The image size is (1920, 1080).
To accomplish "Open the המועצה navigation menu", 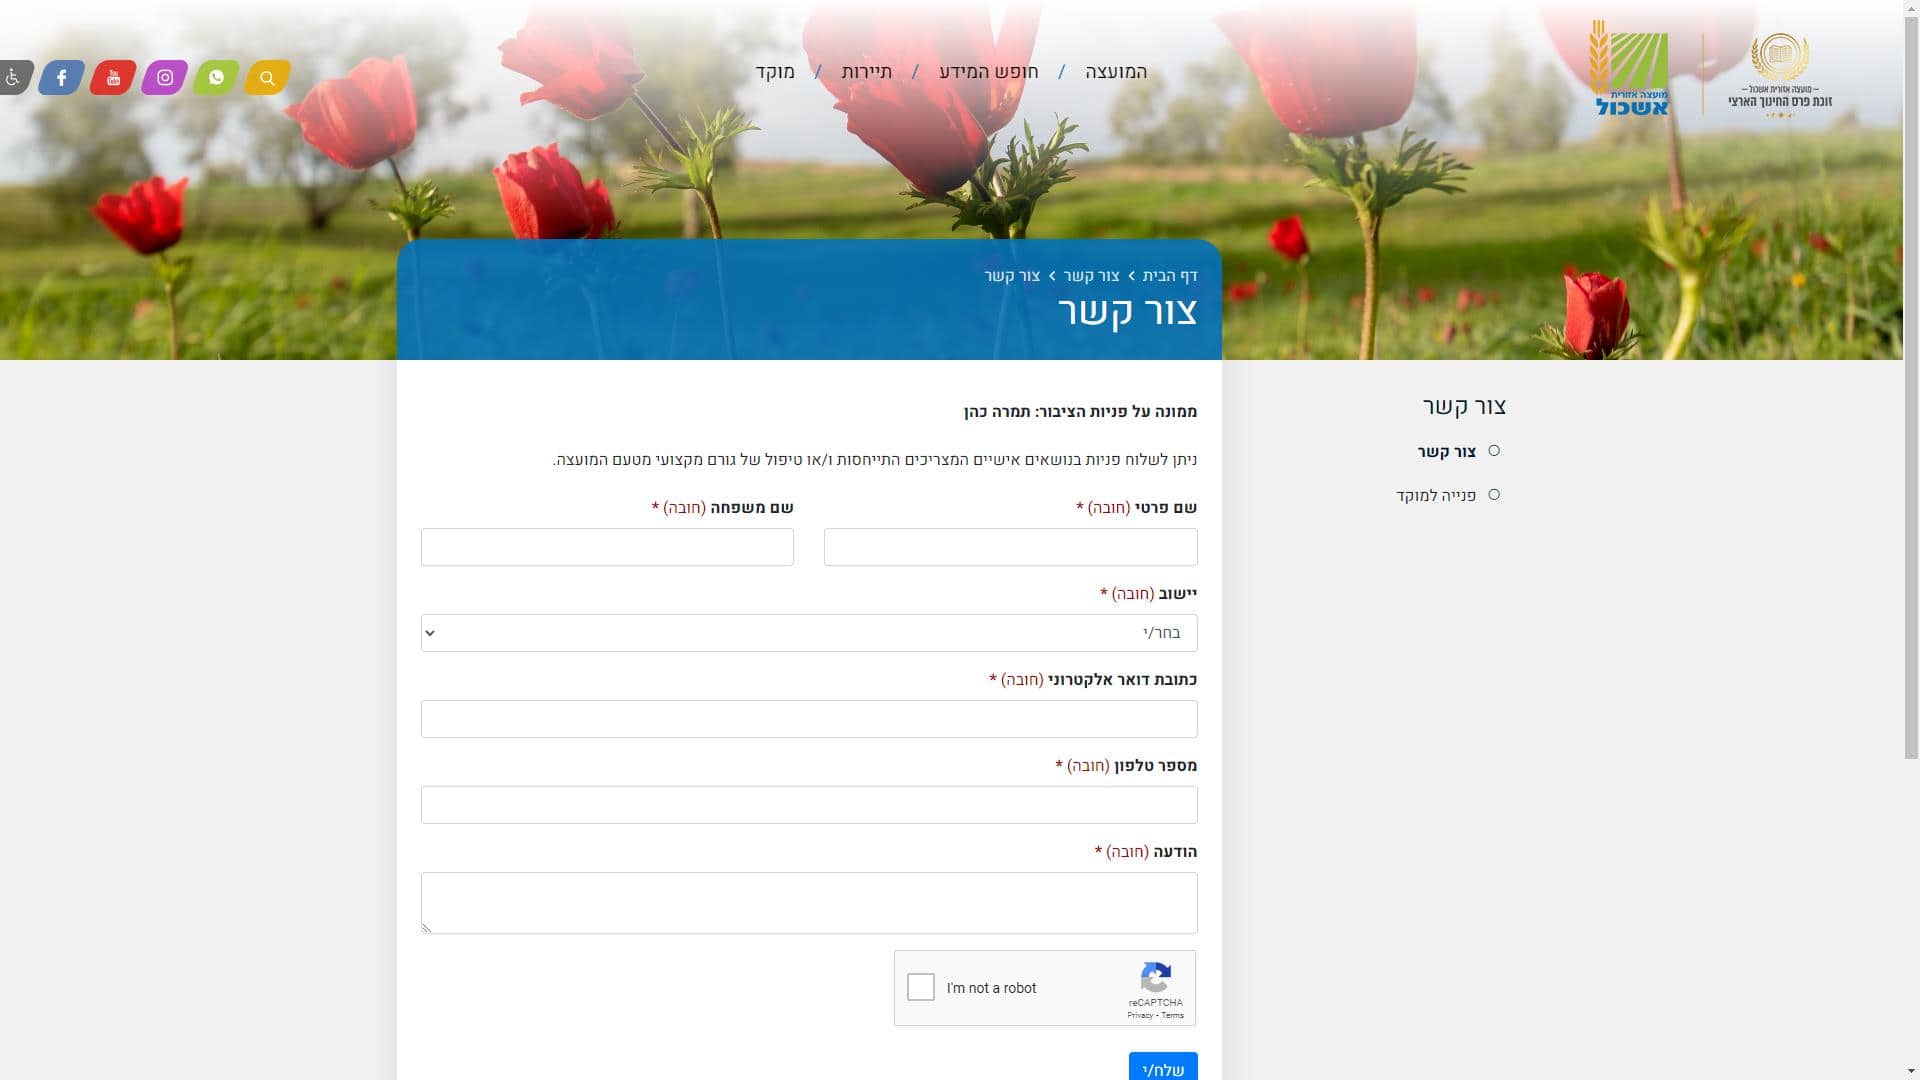I will (x=1116, y=72).
